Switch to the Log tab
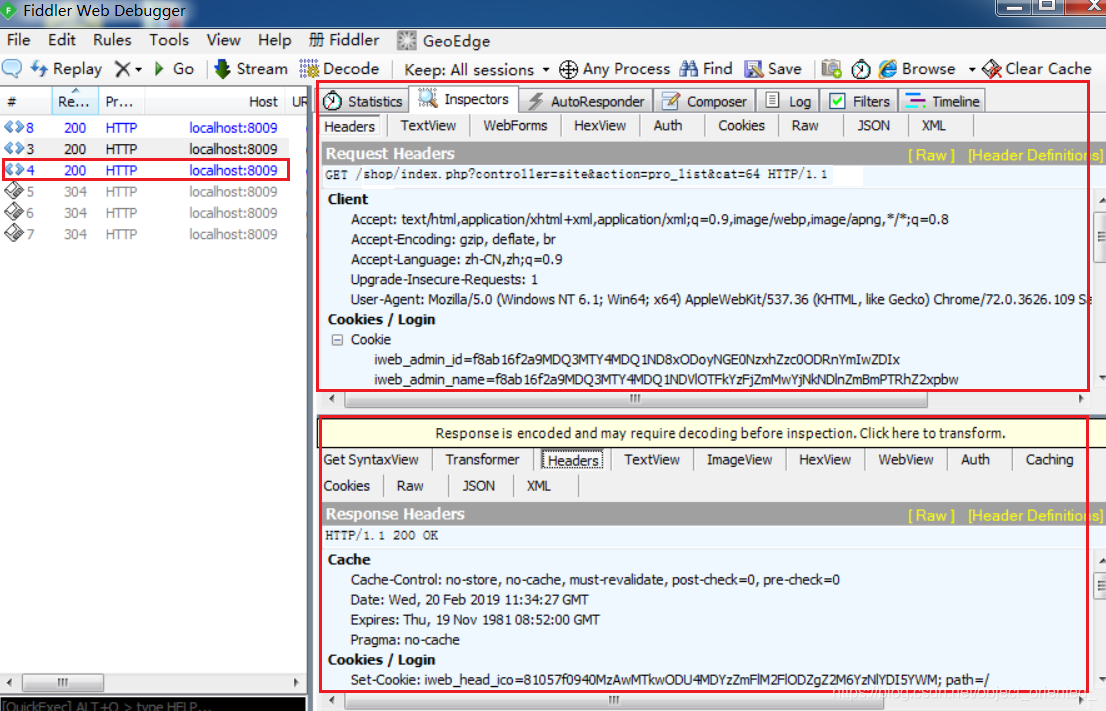This screenshot has height=711, width=1106. (788, 101)
